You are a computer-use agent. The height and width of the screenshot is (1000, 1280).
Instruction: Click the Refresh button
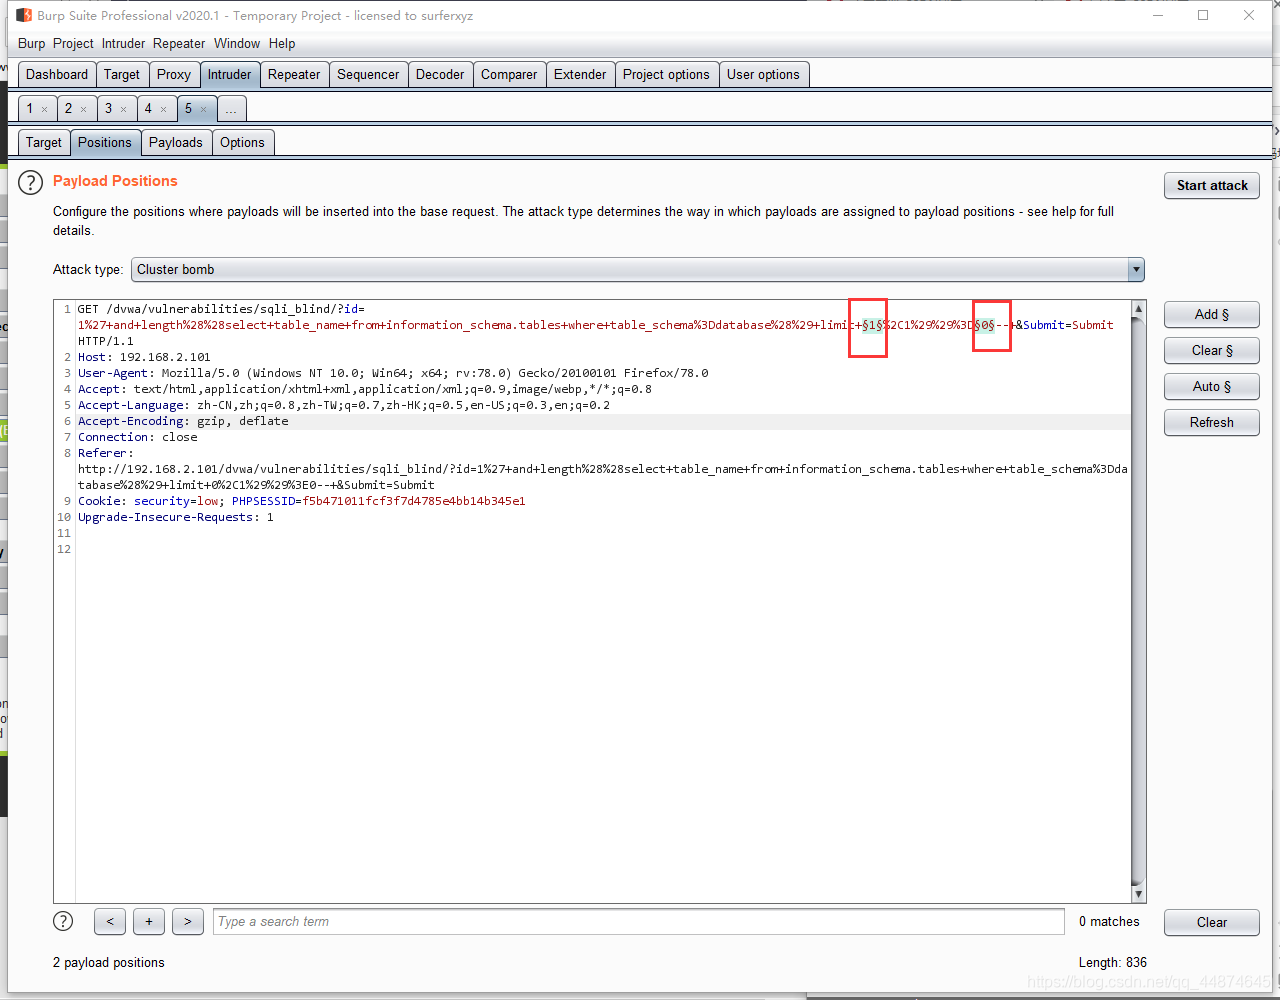[x=1212, y=422]
